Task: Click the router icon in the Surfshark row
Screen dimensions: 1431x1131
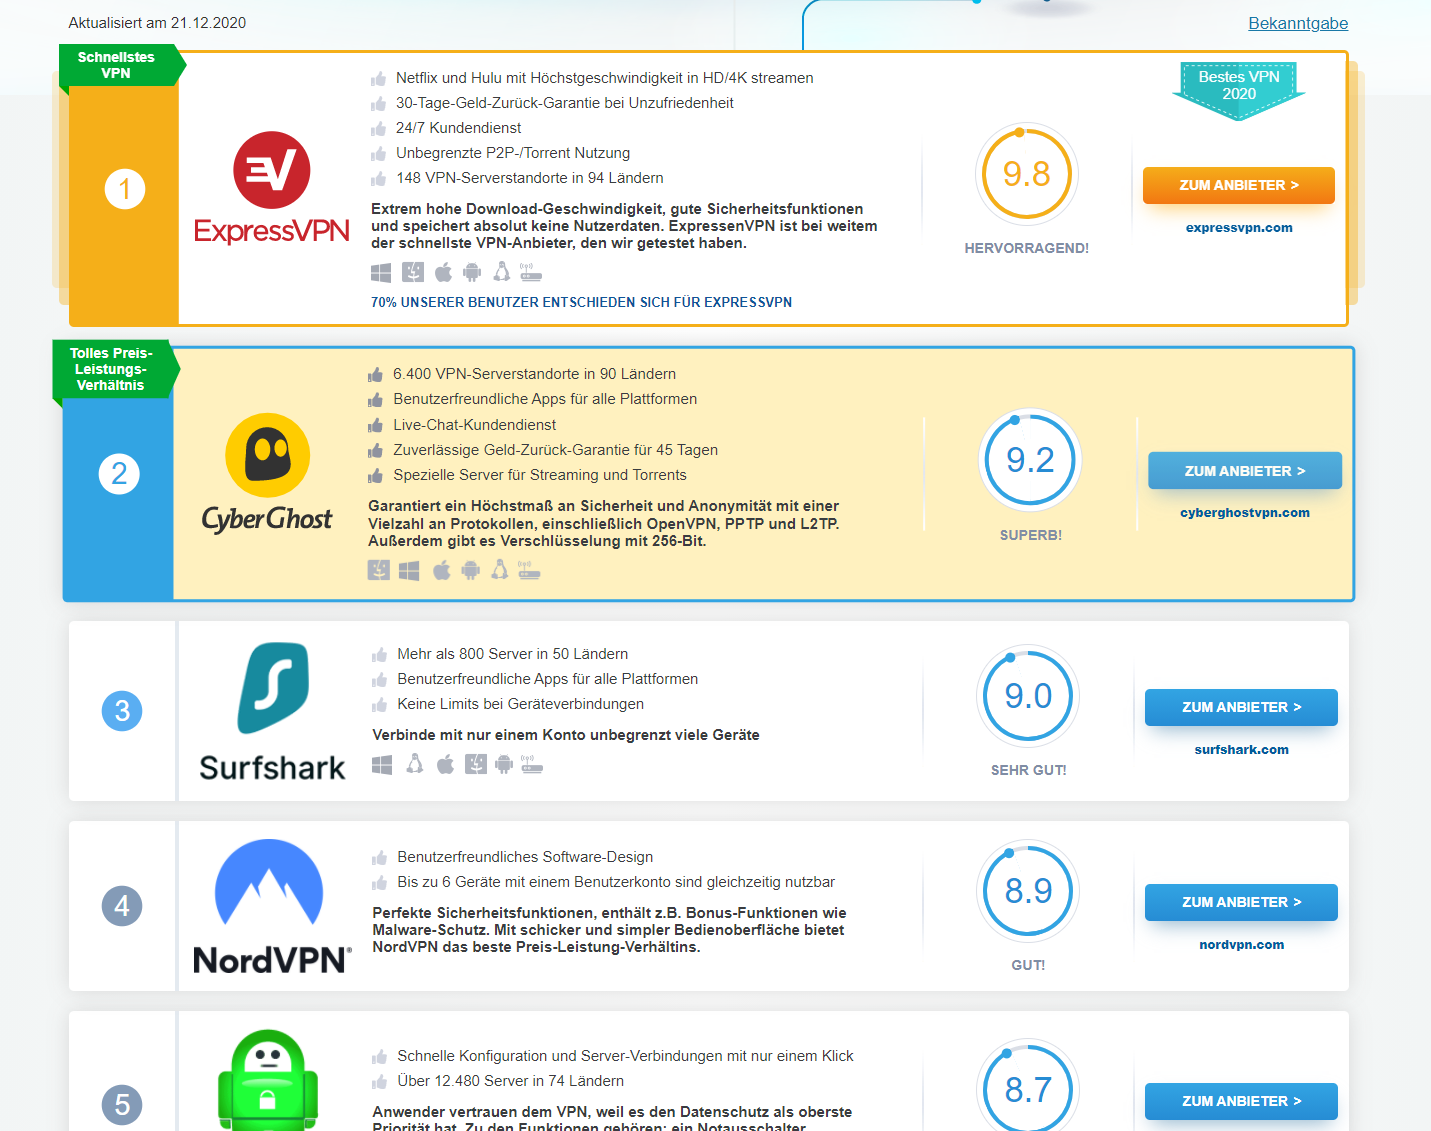Action: pyautogui.click(x=532, y=764)
